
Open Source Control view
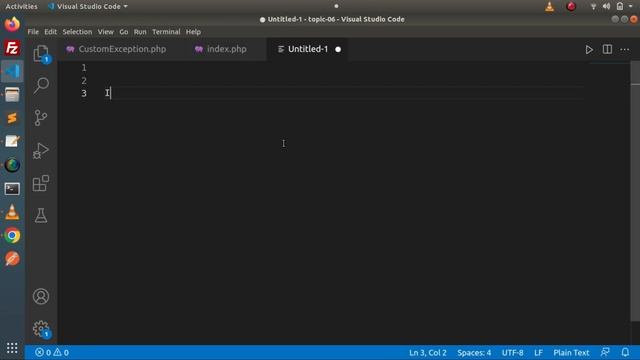pyautogui.click(x=41, y=118)
